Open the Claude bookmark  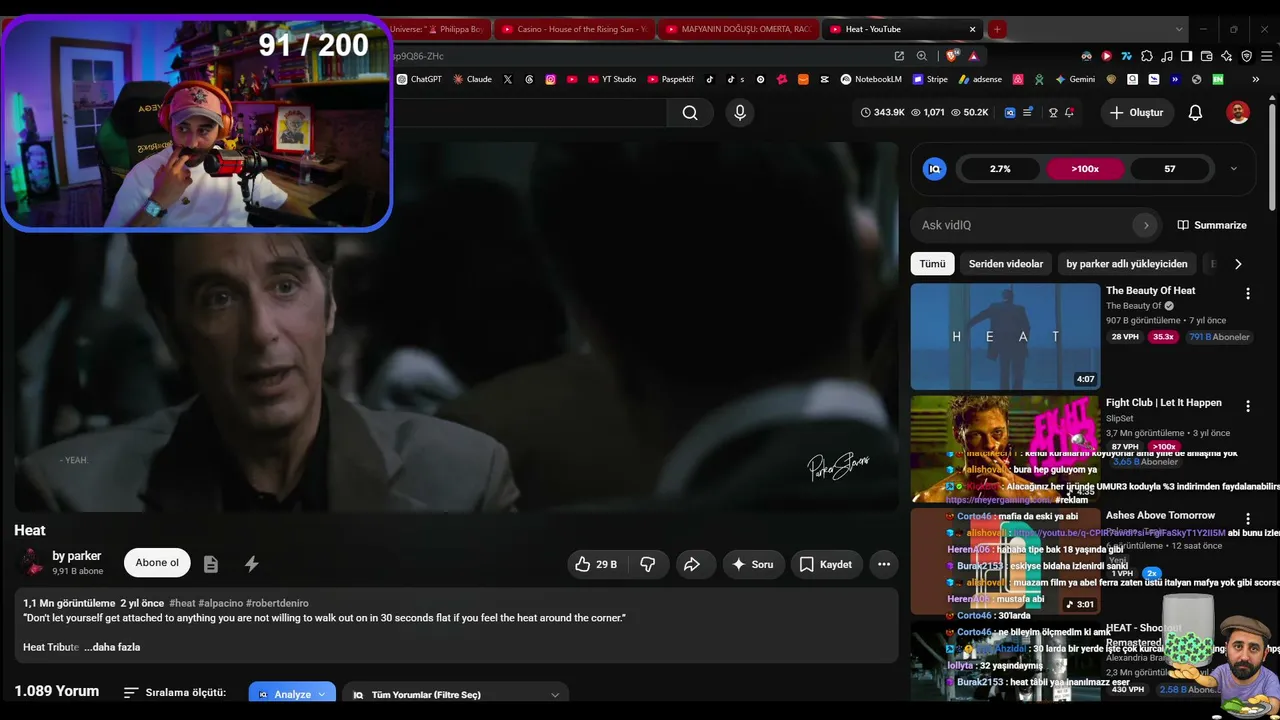[x=472, y=79]
